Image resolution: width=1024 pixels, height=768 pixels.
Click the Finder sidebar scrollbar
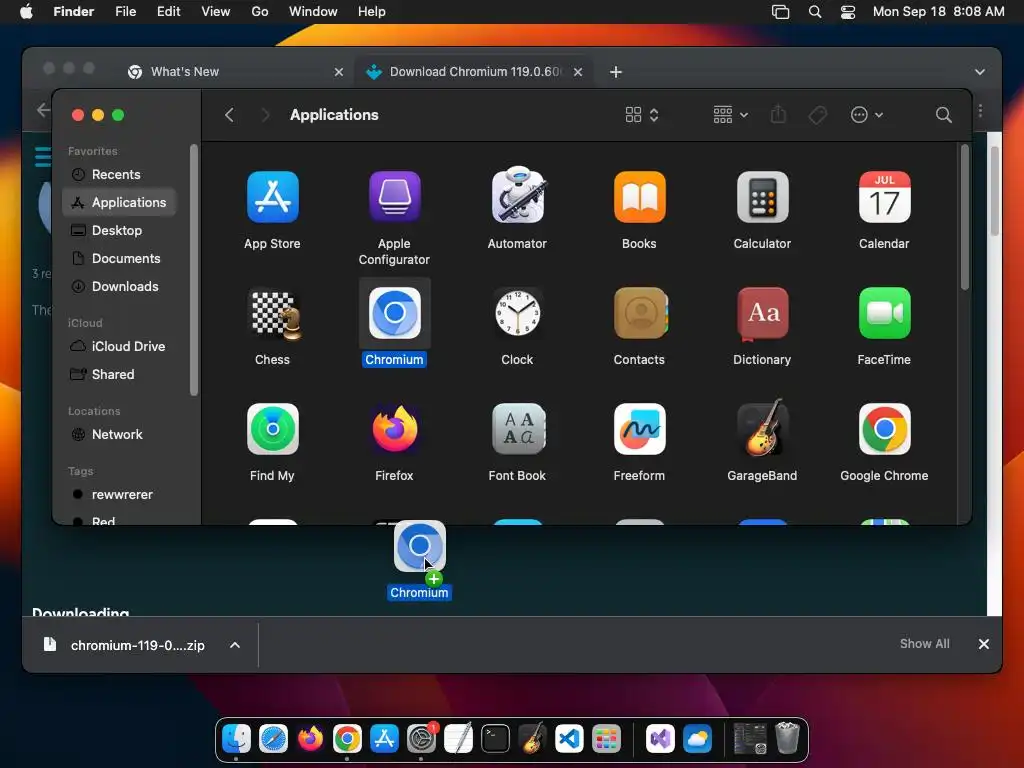click(x=193, y=270)
